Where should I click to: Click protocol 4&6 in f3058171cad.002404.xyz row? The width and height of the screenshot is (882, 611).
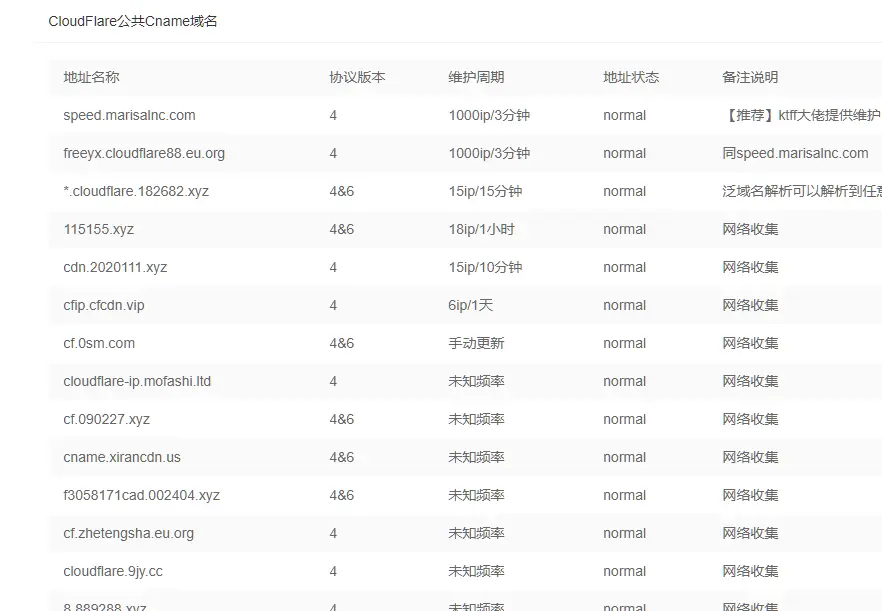[x=342, y=495]
